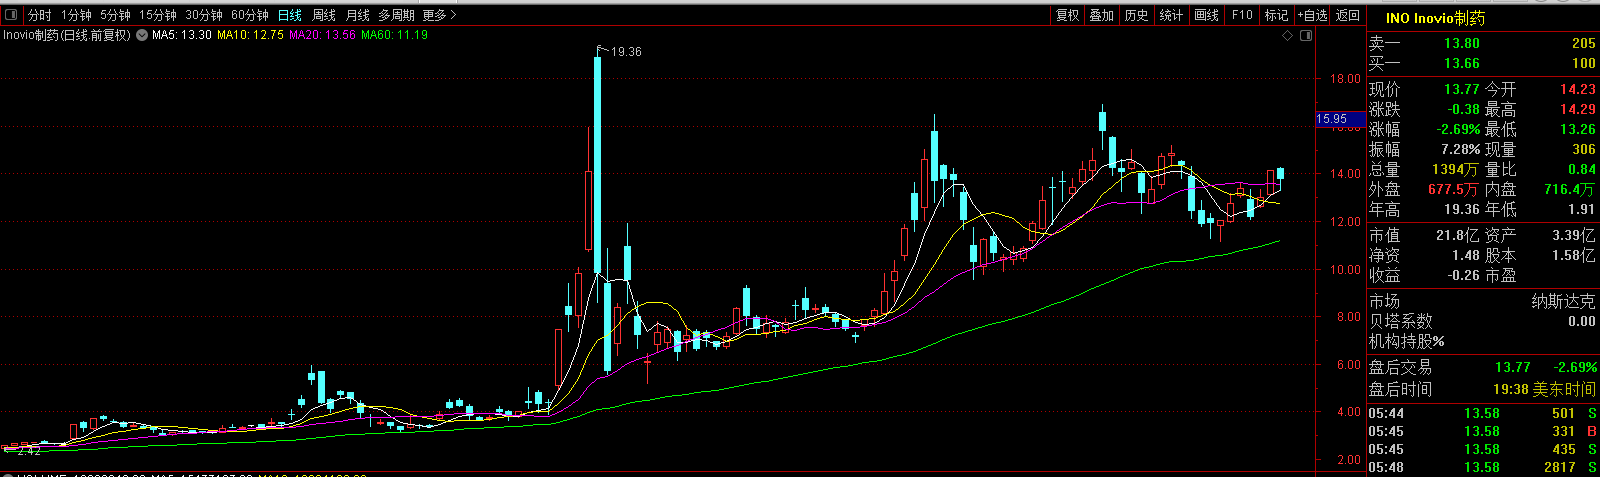The width and height of the screenshot is (1600, 477).
Task: Click the MA20: 13.56 indicator label
Action: [323, 35]
